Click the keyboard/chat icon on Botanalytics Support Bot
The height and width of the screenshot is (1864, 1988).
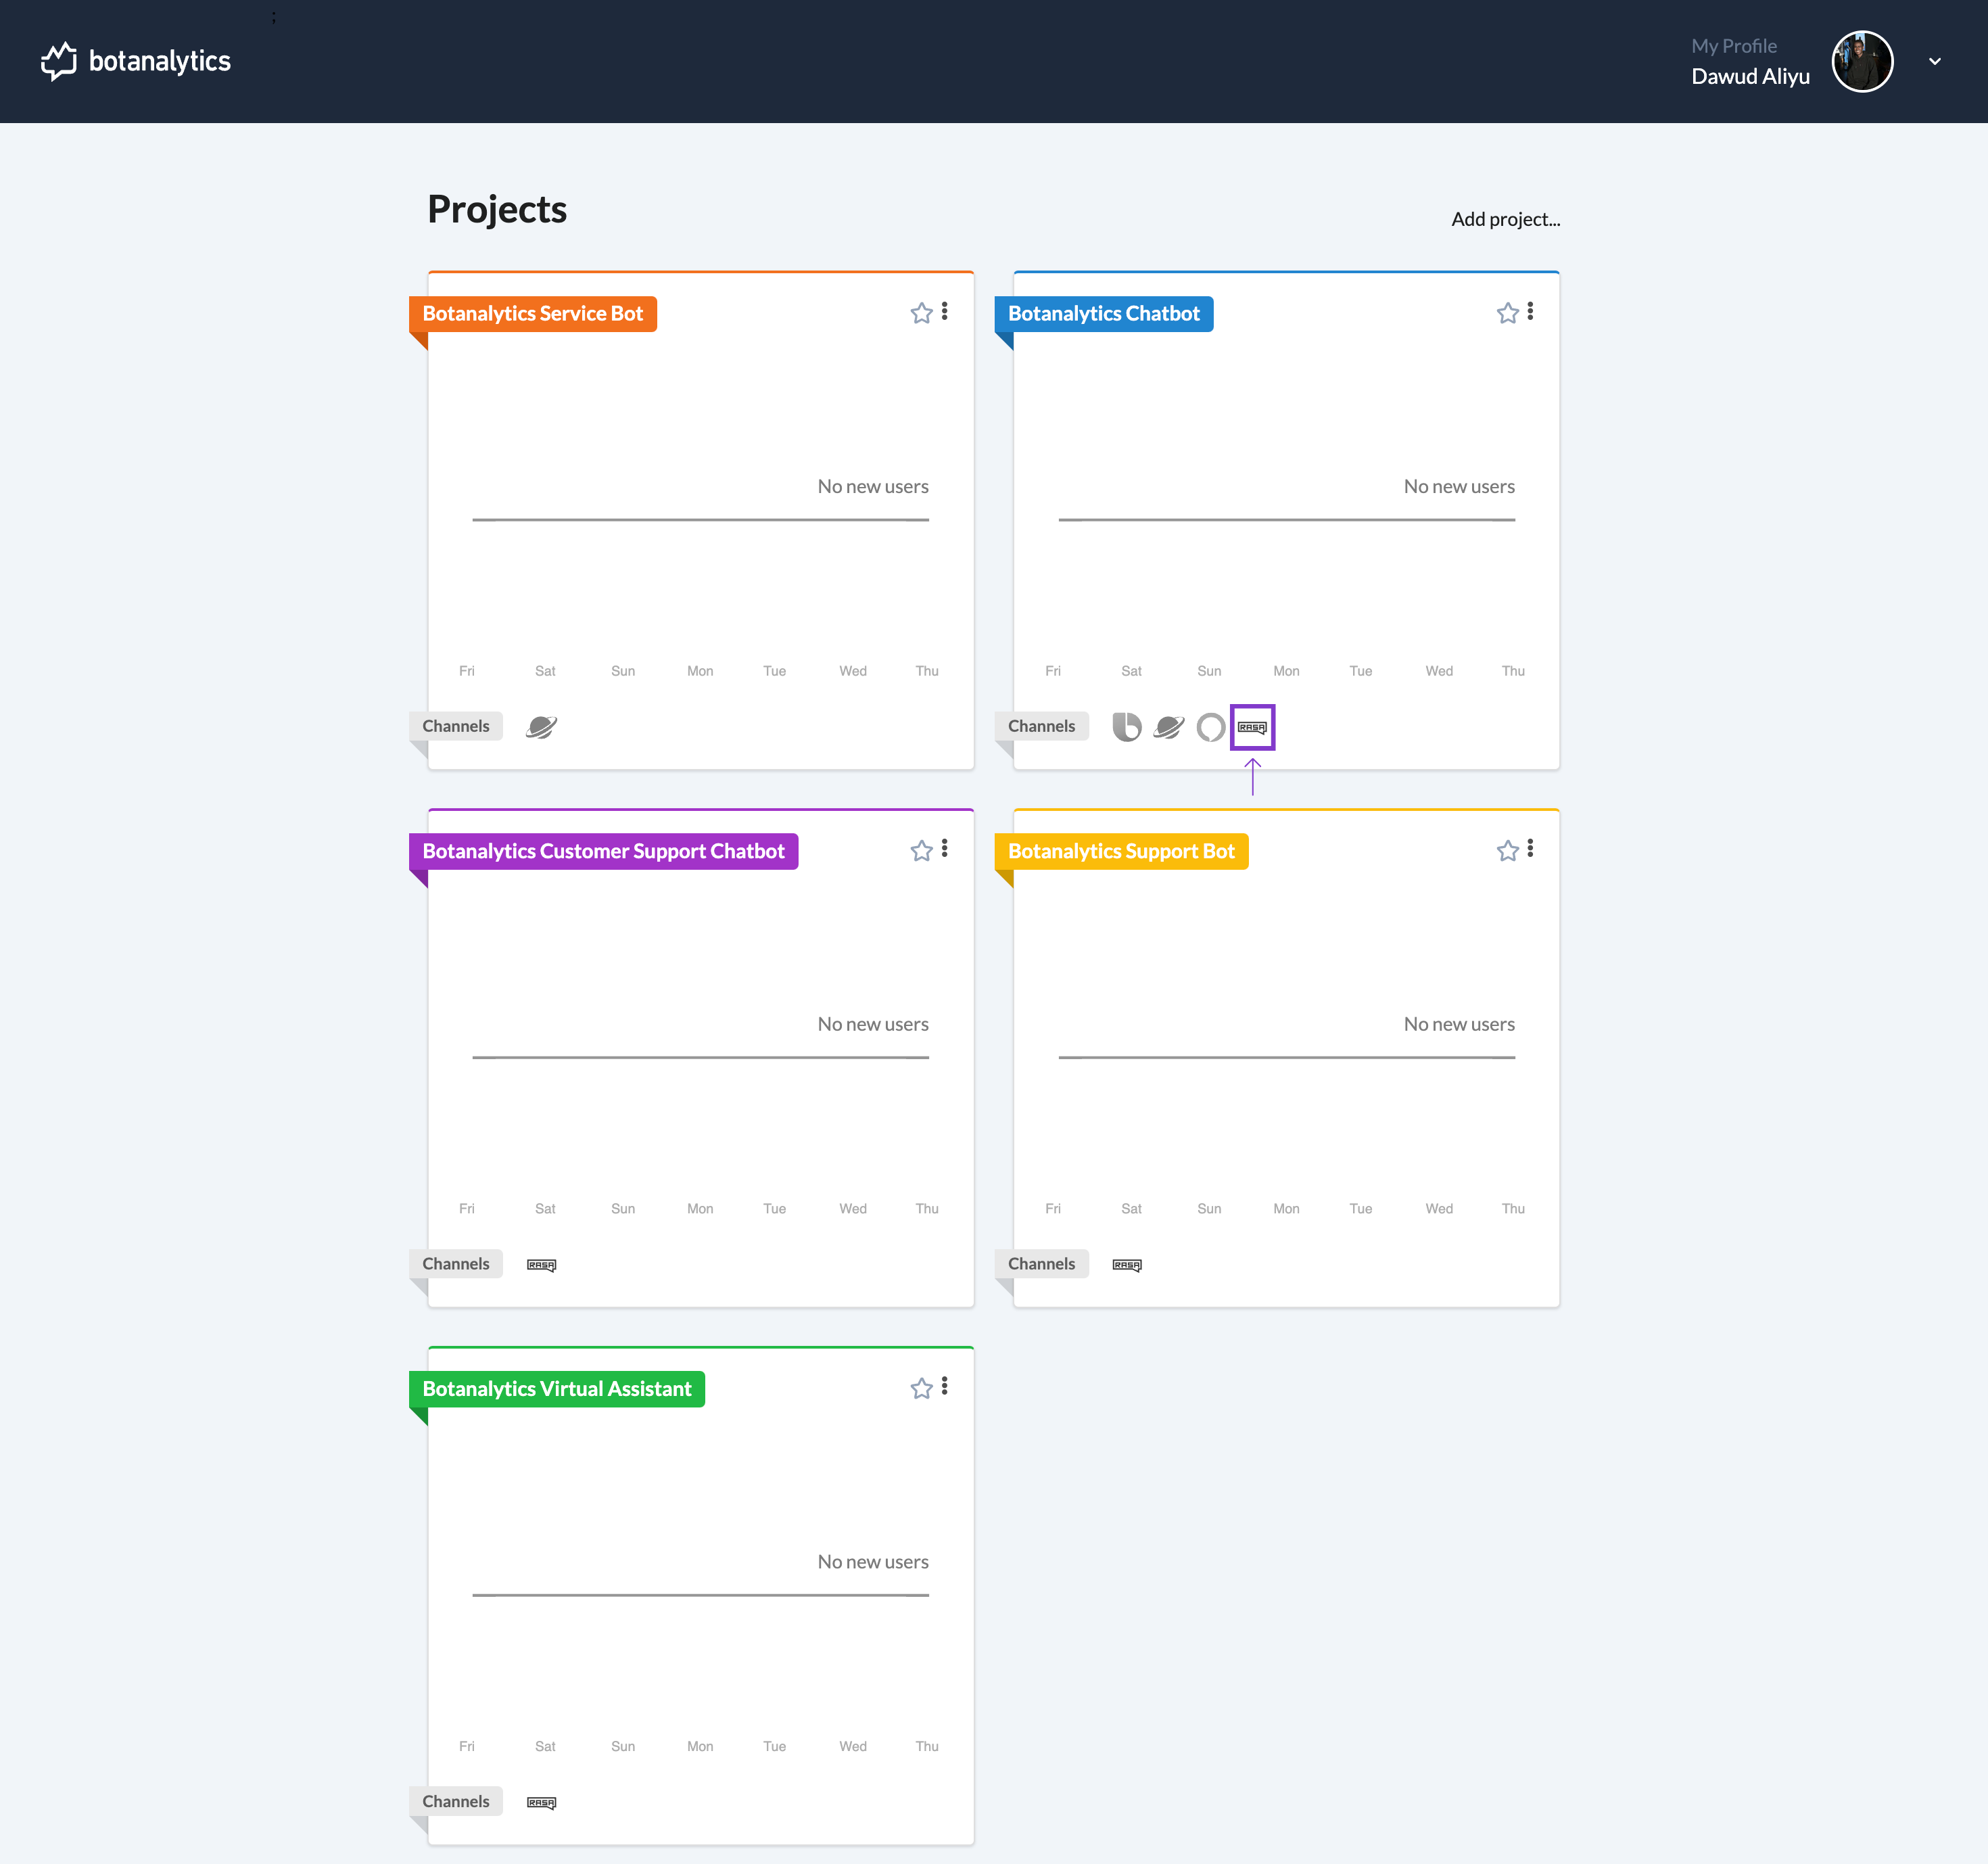(x=1127, y=1263)
